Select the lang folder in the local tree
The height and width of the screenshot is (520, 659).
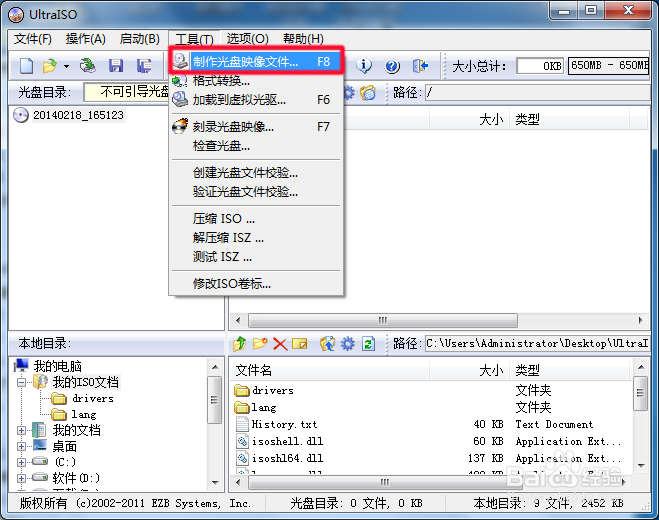(x=84, y=414)
